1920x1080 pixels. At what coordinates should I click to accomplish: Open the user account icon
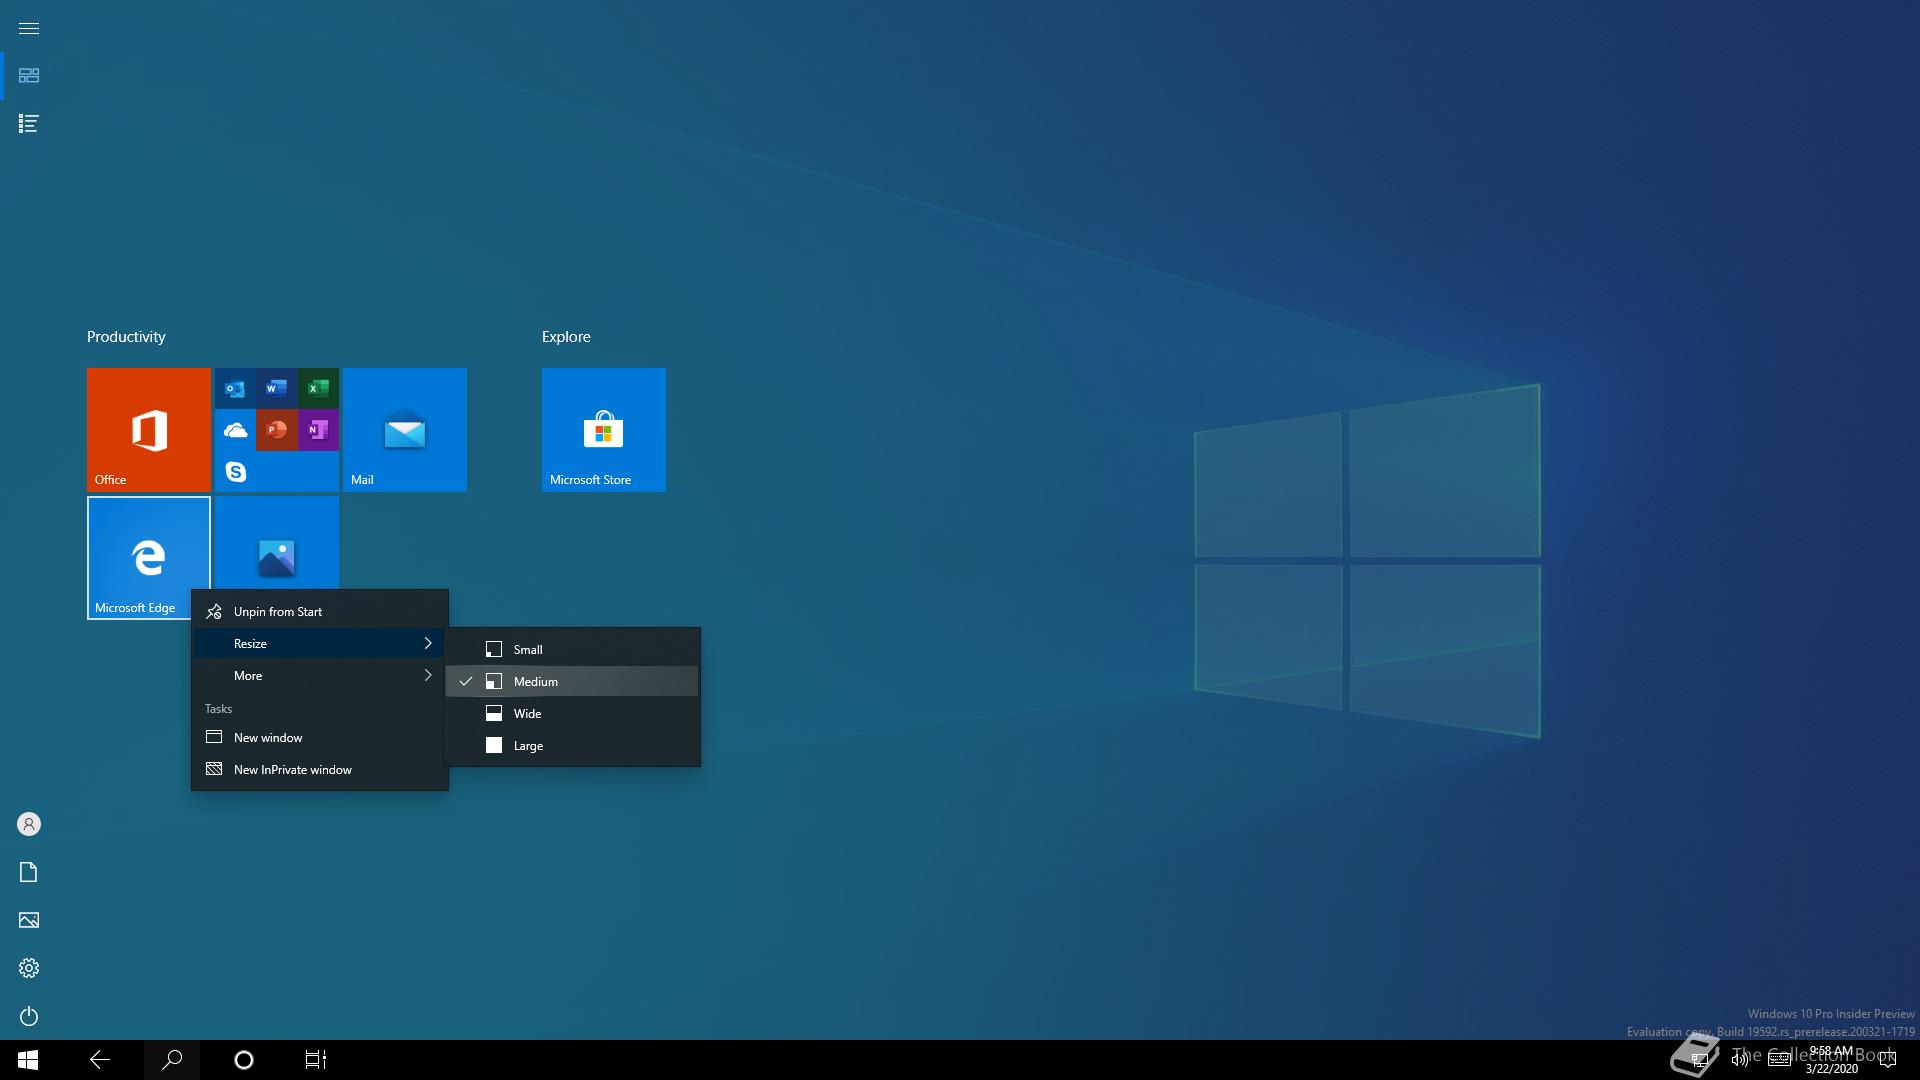29,824
